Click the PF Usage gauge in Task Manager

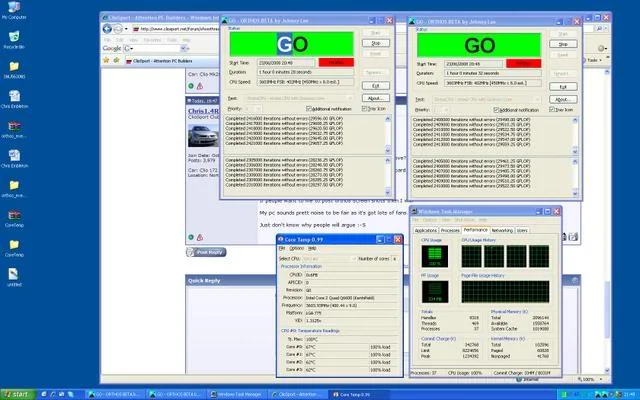coord(435,291)
